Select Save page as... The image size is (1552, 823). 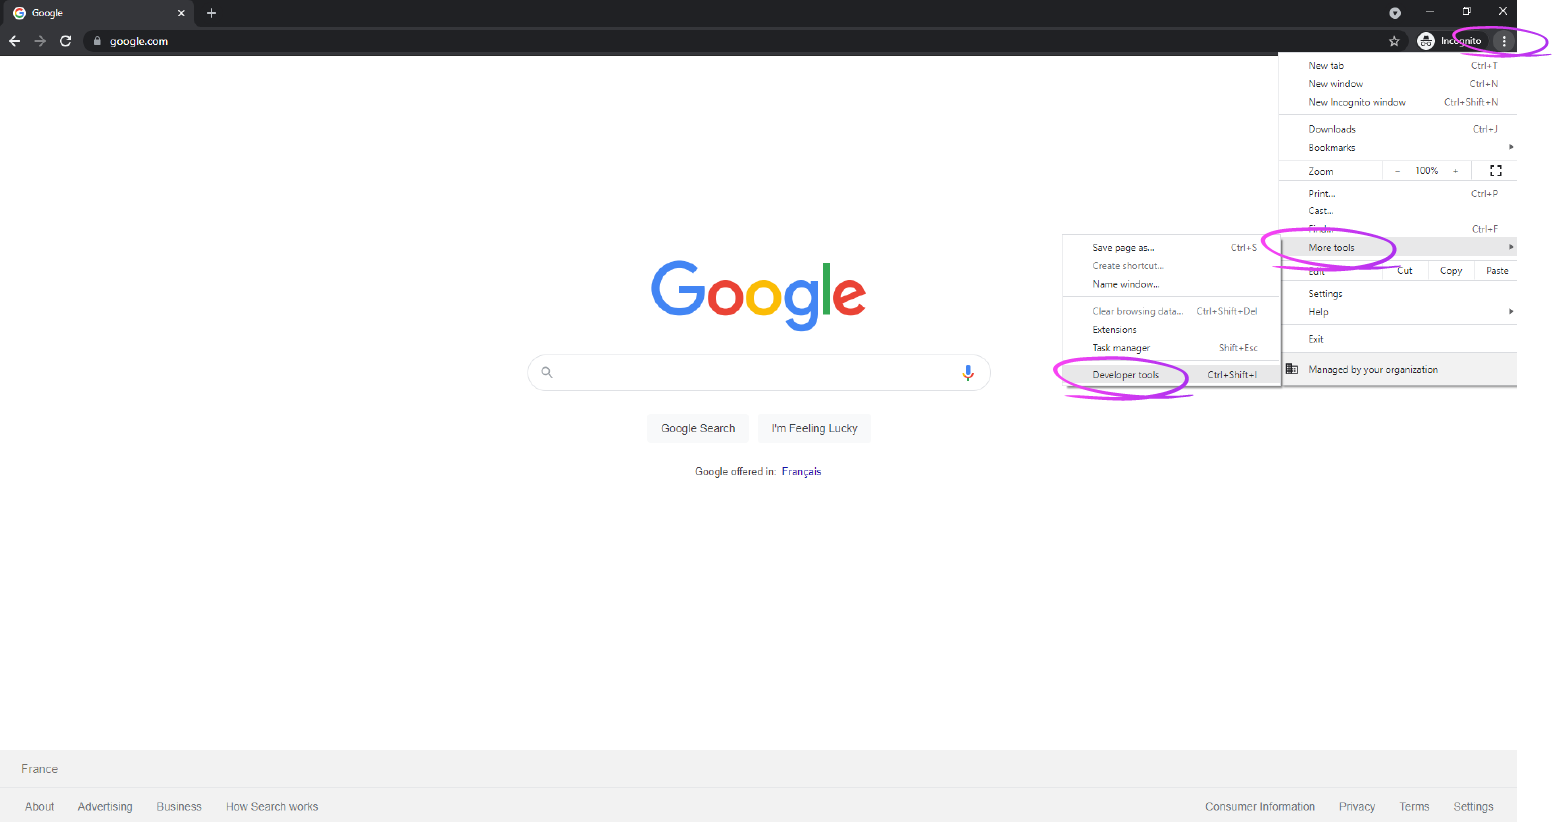pos(1172,248)
